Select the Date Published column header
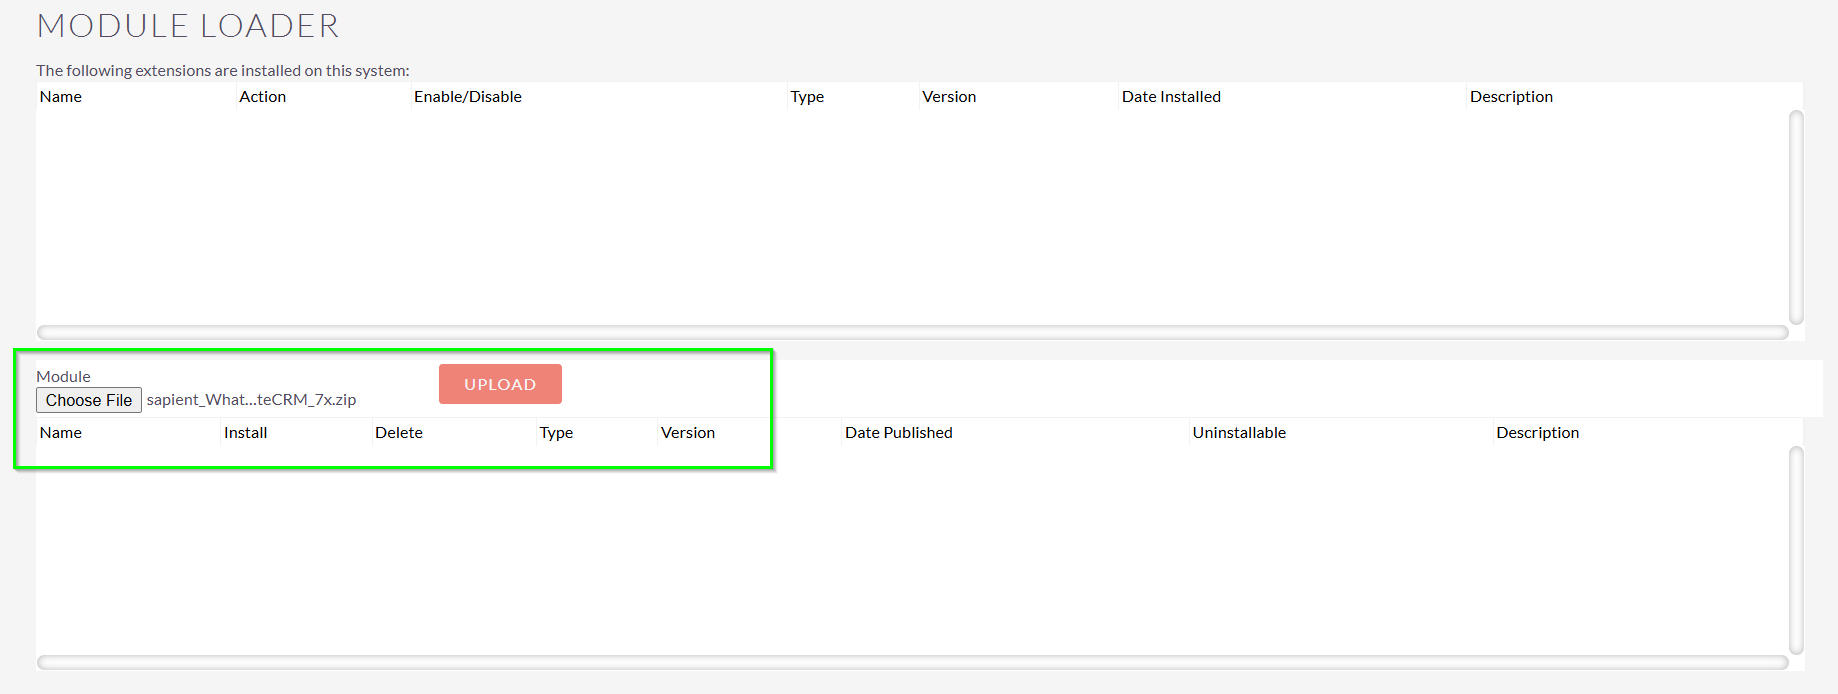The width and height of the screenshot is (1838, 694). [x=898, y=433]
